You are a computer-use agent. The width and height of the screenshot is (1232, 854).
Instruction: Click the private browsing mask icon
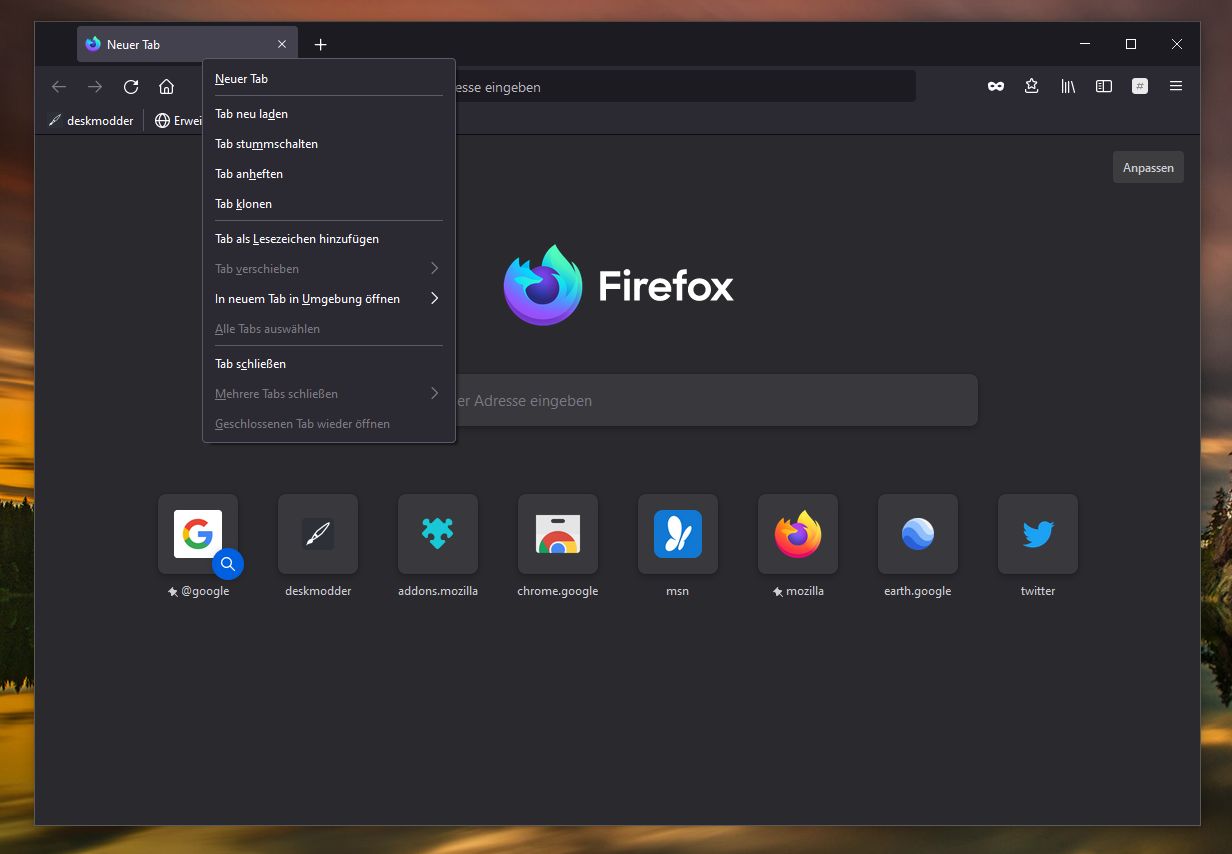pyautogui.click(x=996, y=87)
